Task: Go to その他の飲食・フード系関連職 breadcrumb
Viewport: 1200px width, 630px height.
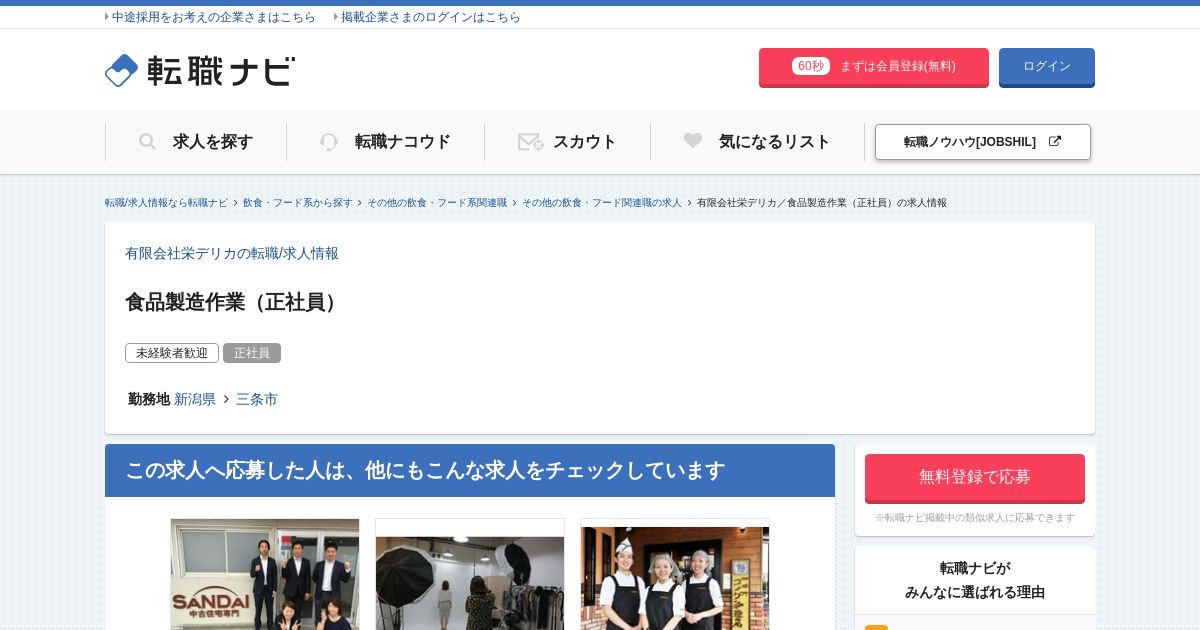Action: [x=437, y=203]
